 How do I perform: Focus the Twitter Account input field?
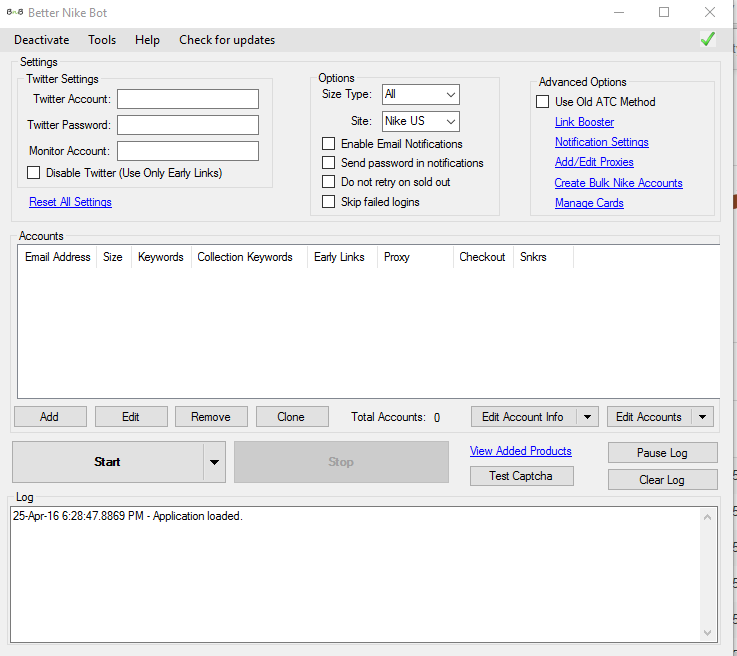[x=188, y=99]
